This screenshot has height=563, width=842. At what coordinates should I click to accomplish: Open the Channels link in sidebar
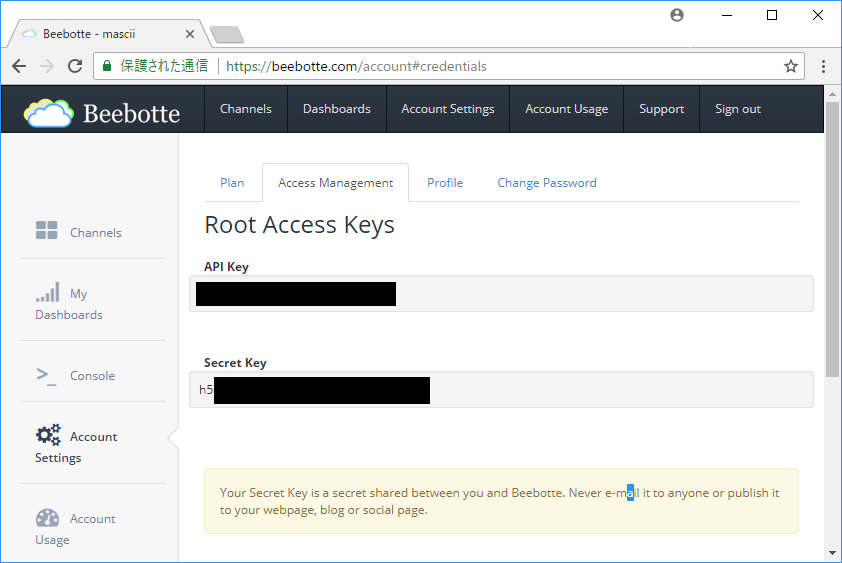(x=96, y=233)
